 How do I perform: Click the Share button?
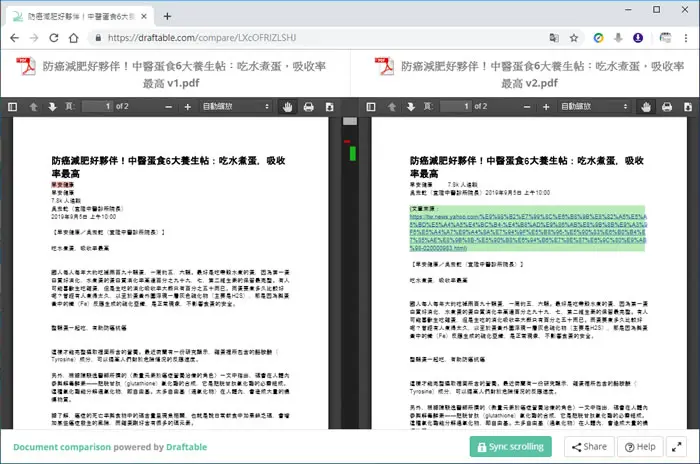[x=589, y=447]
